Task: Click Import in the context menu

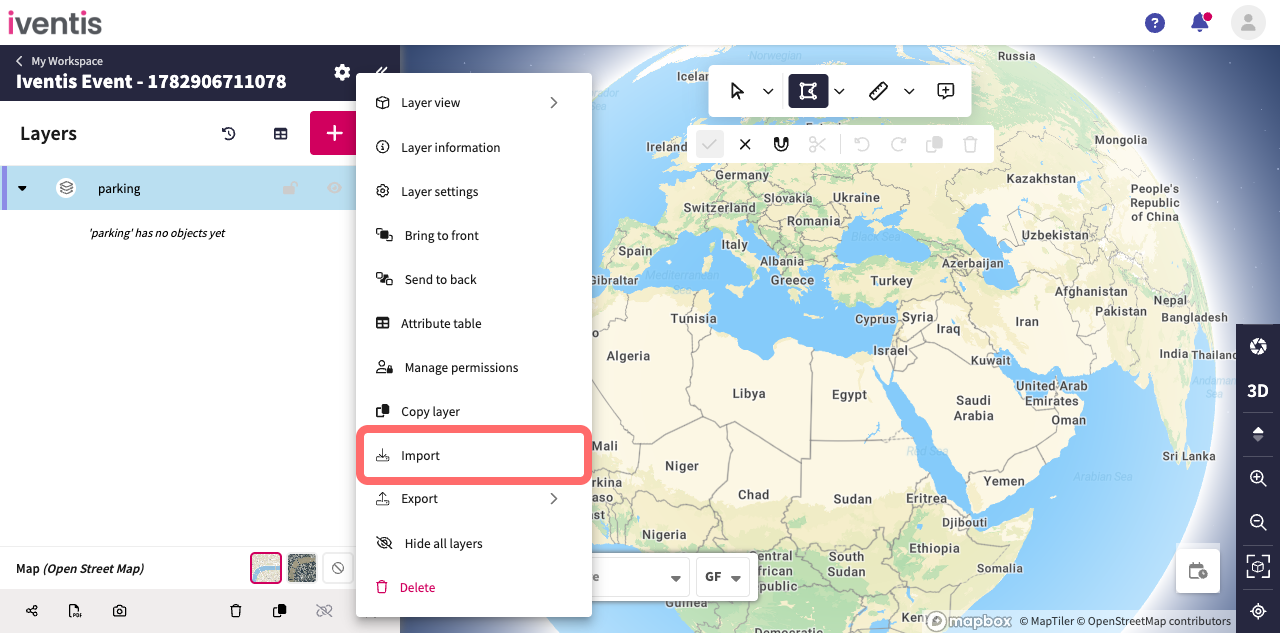Action: [x=474, y=455]
